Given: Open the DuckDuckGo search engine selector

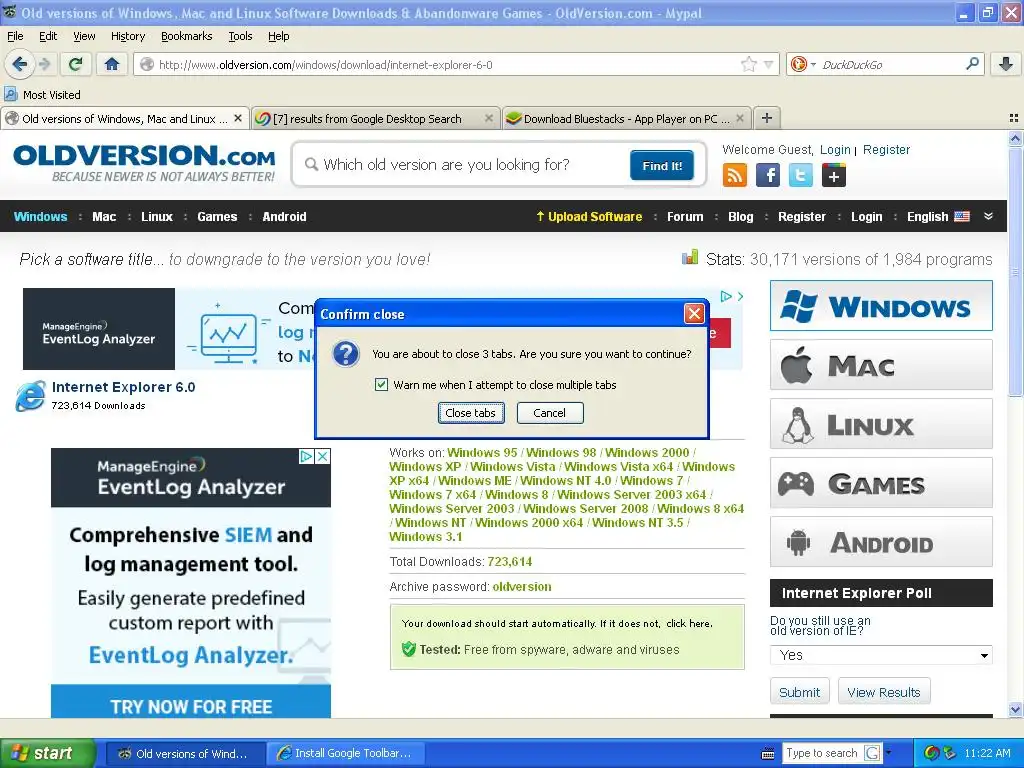Looking at the screenshot, I should click(801, 64).
